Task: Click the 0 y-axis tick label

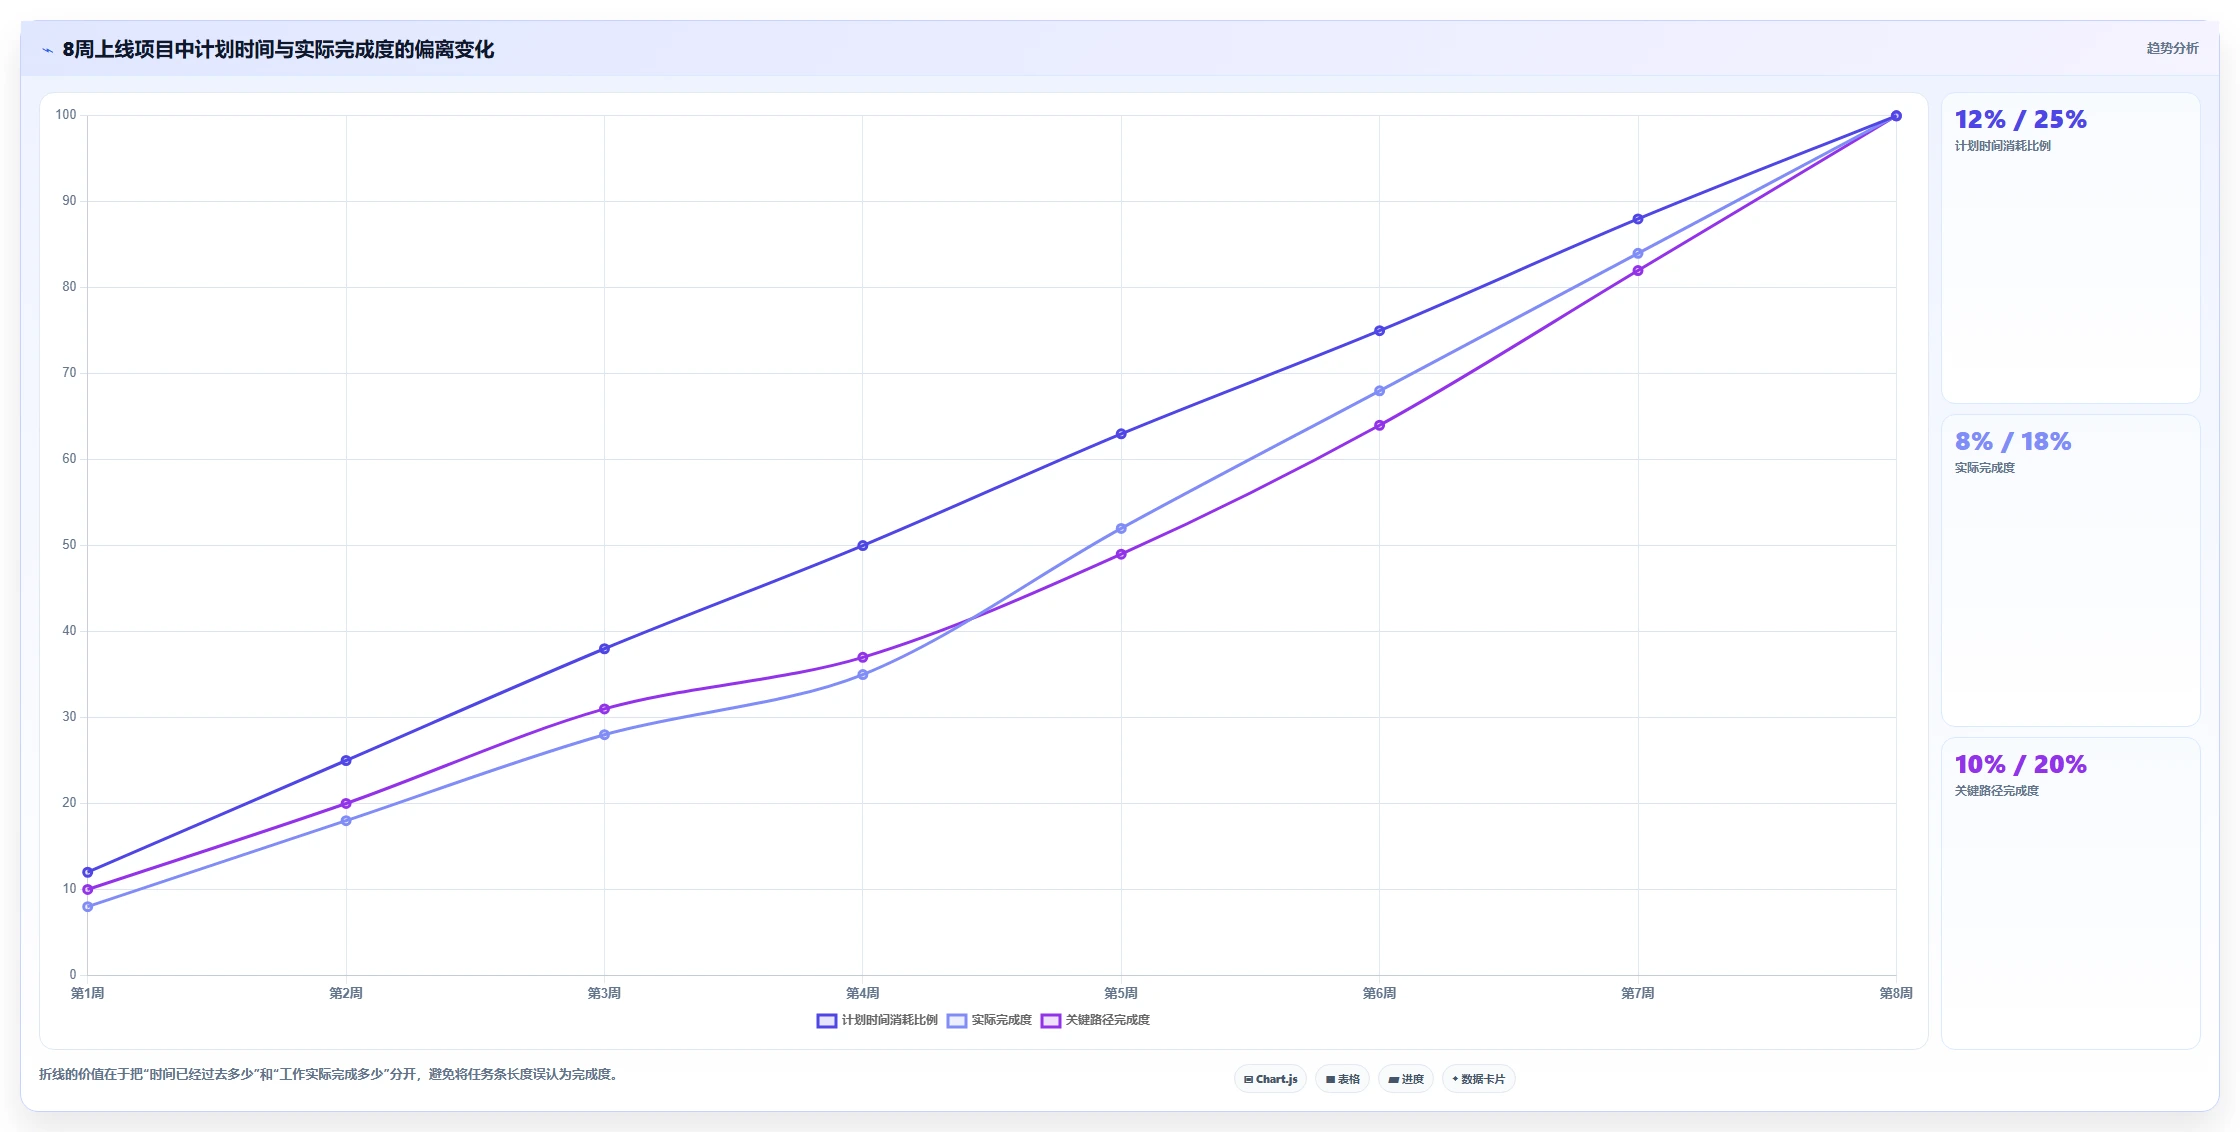Action: (72, 975)
